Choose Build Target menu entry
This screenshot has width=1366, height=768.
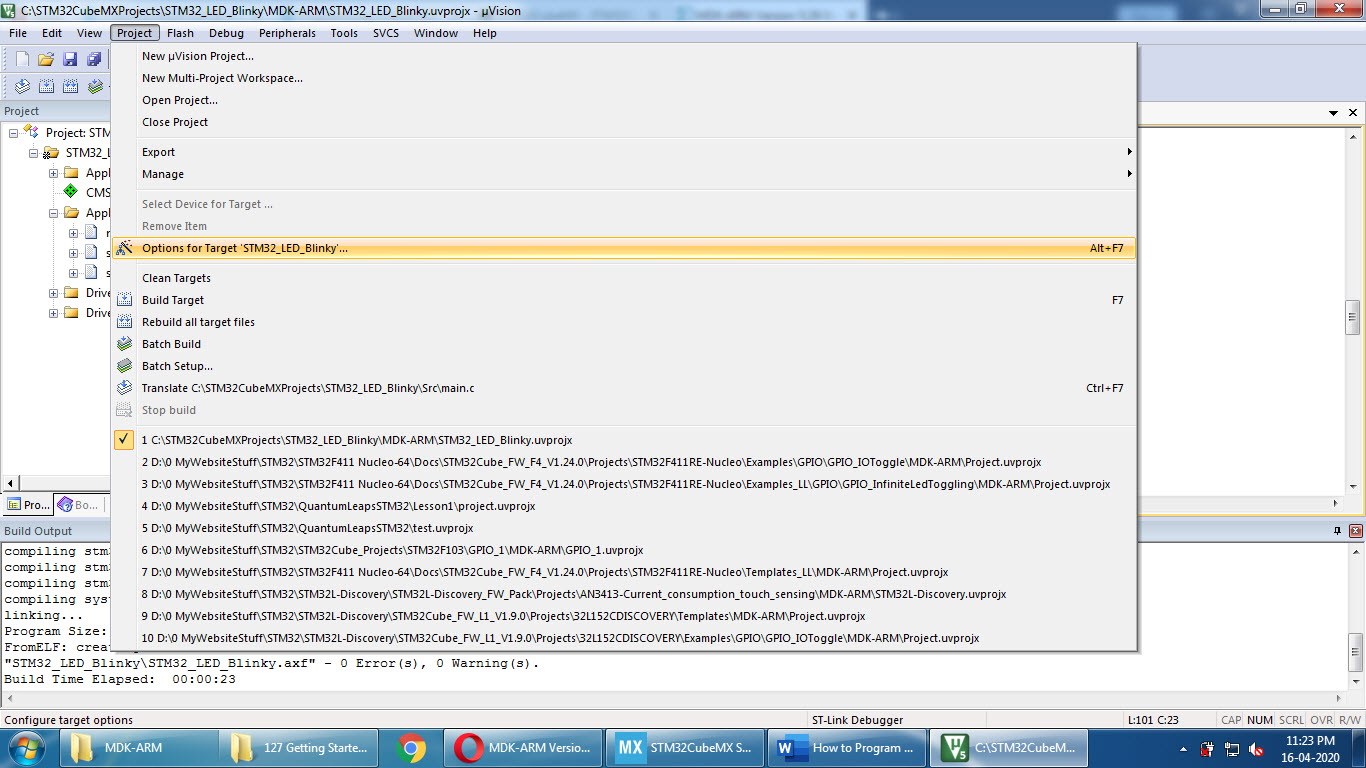point(623,300)
